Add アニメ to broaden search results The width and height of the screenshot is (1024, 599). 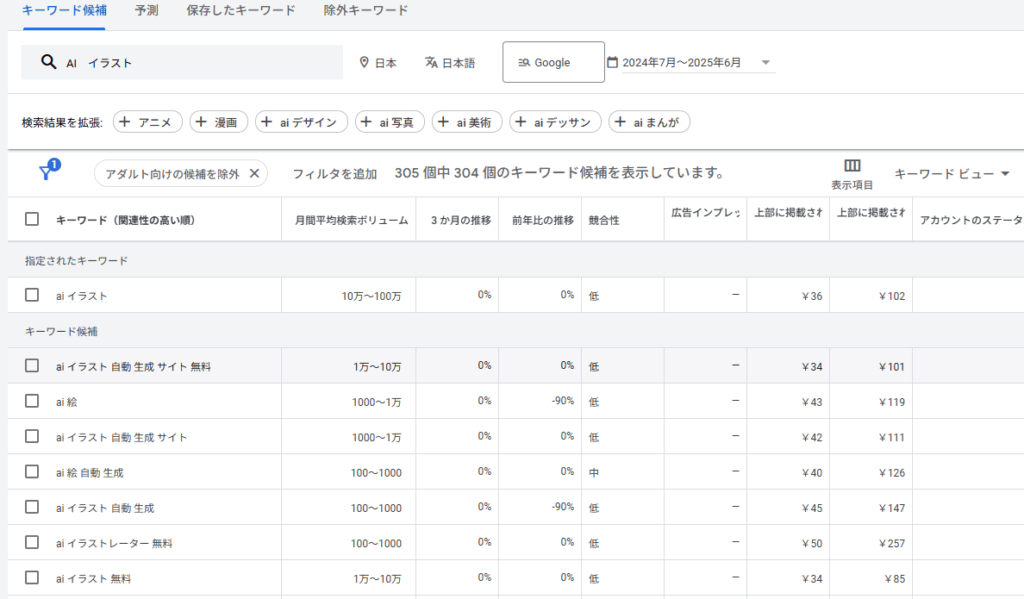[147, 122]
